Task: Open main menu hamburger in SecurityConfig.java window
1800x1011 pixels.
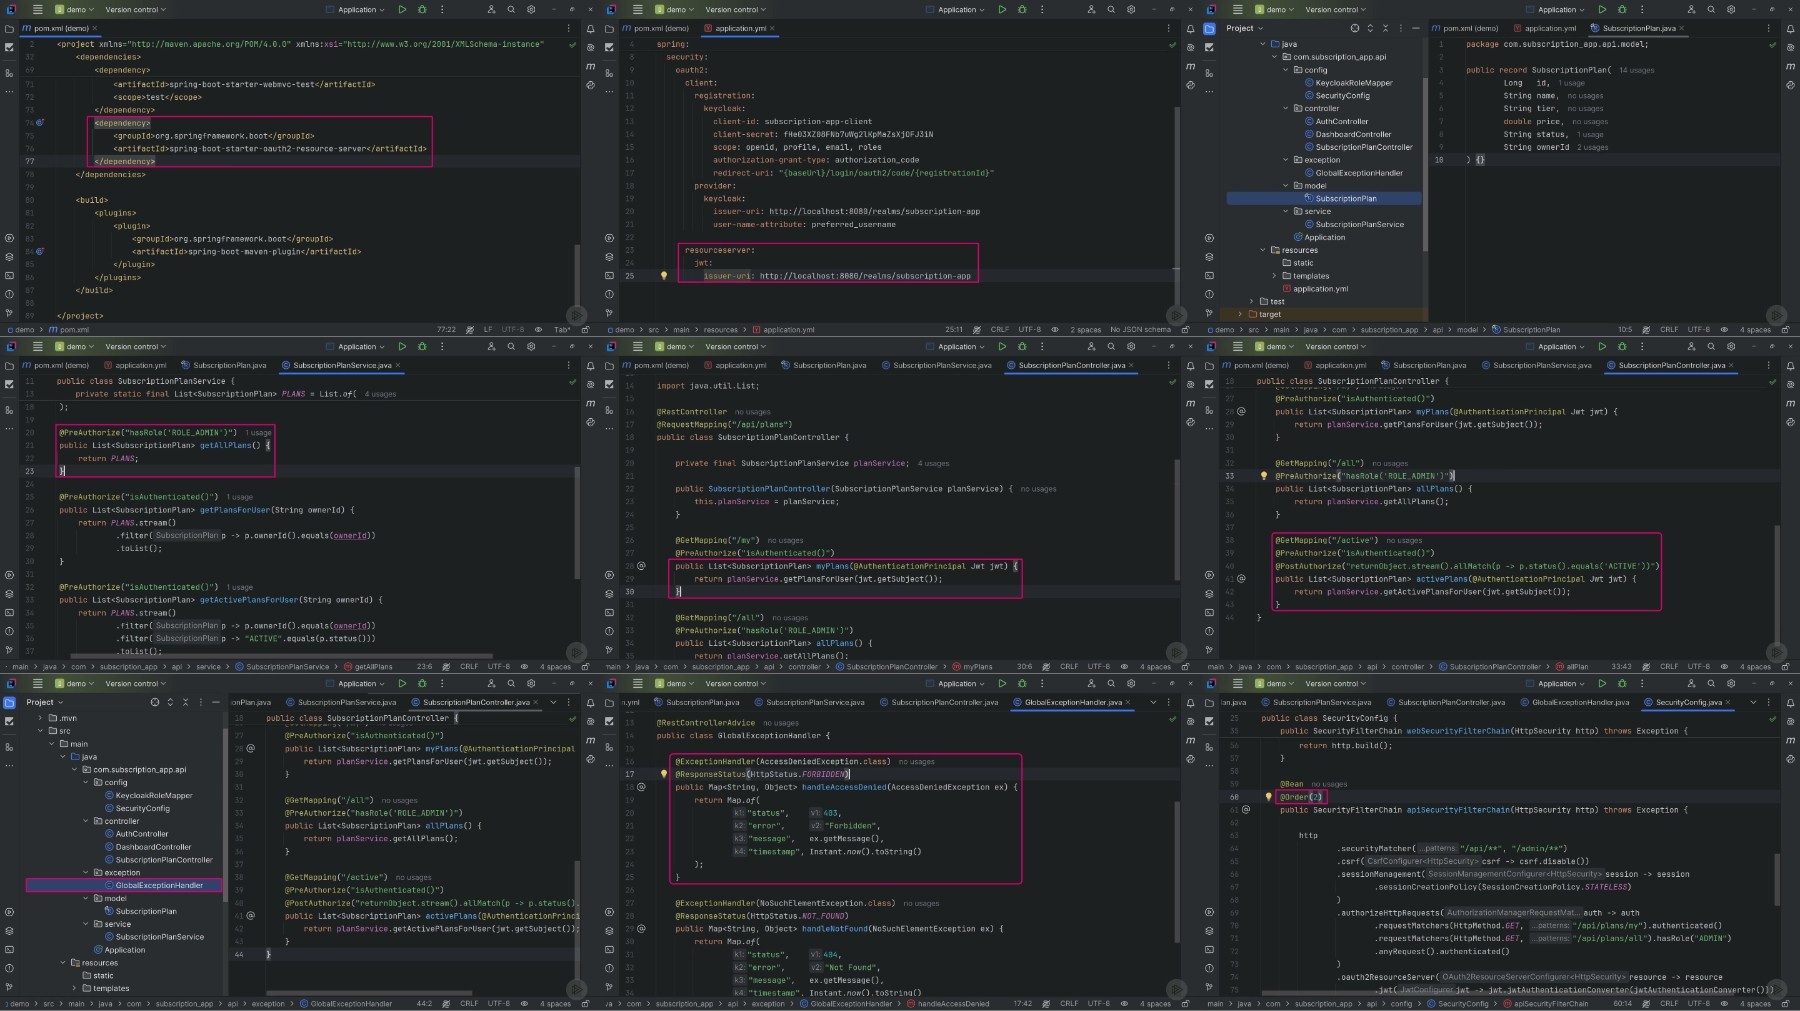Action: (x=1237, y=683)
